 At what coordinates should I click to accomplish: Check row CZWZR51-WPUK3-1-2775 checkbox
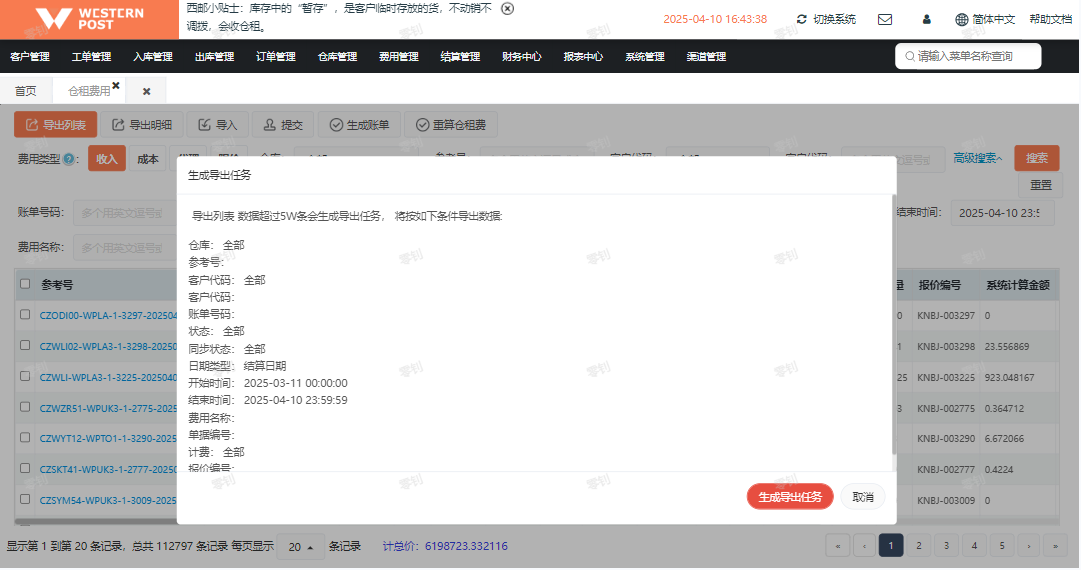click(26, 407)
